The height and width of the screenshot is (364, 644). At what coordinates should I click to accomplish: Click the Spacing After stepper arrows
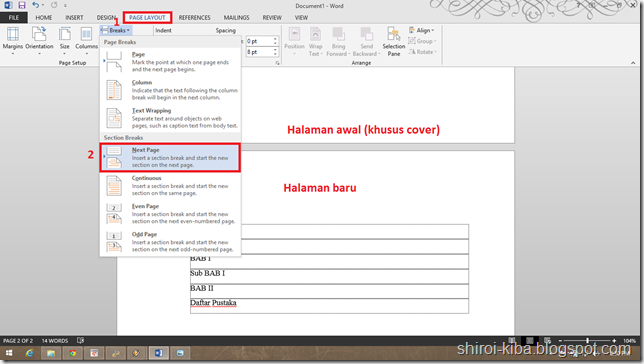point(275,52)
